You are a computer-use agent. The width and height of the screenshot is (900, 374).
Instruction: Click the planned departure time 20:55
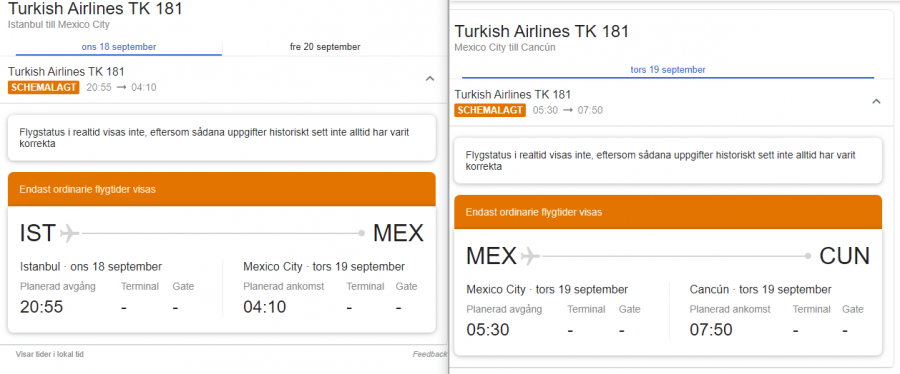(x=41, y=307)
